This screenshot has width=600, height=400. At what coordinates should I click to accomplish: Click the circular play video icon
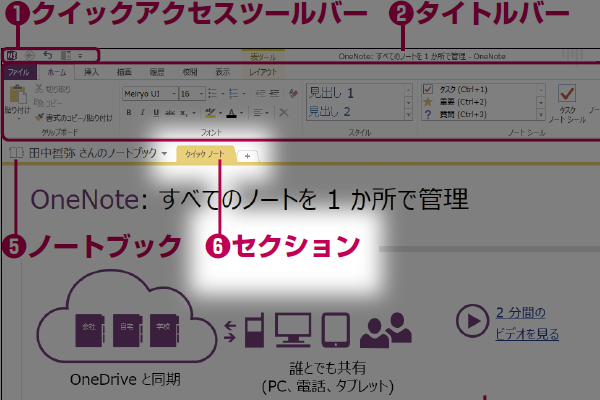tap(473, 321)
